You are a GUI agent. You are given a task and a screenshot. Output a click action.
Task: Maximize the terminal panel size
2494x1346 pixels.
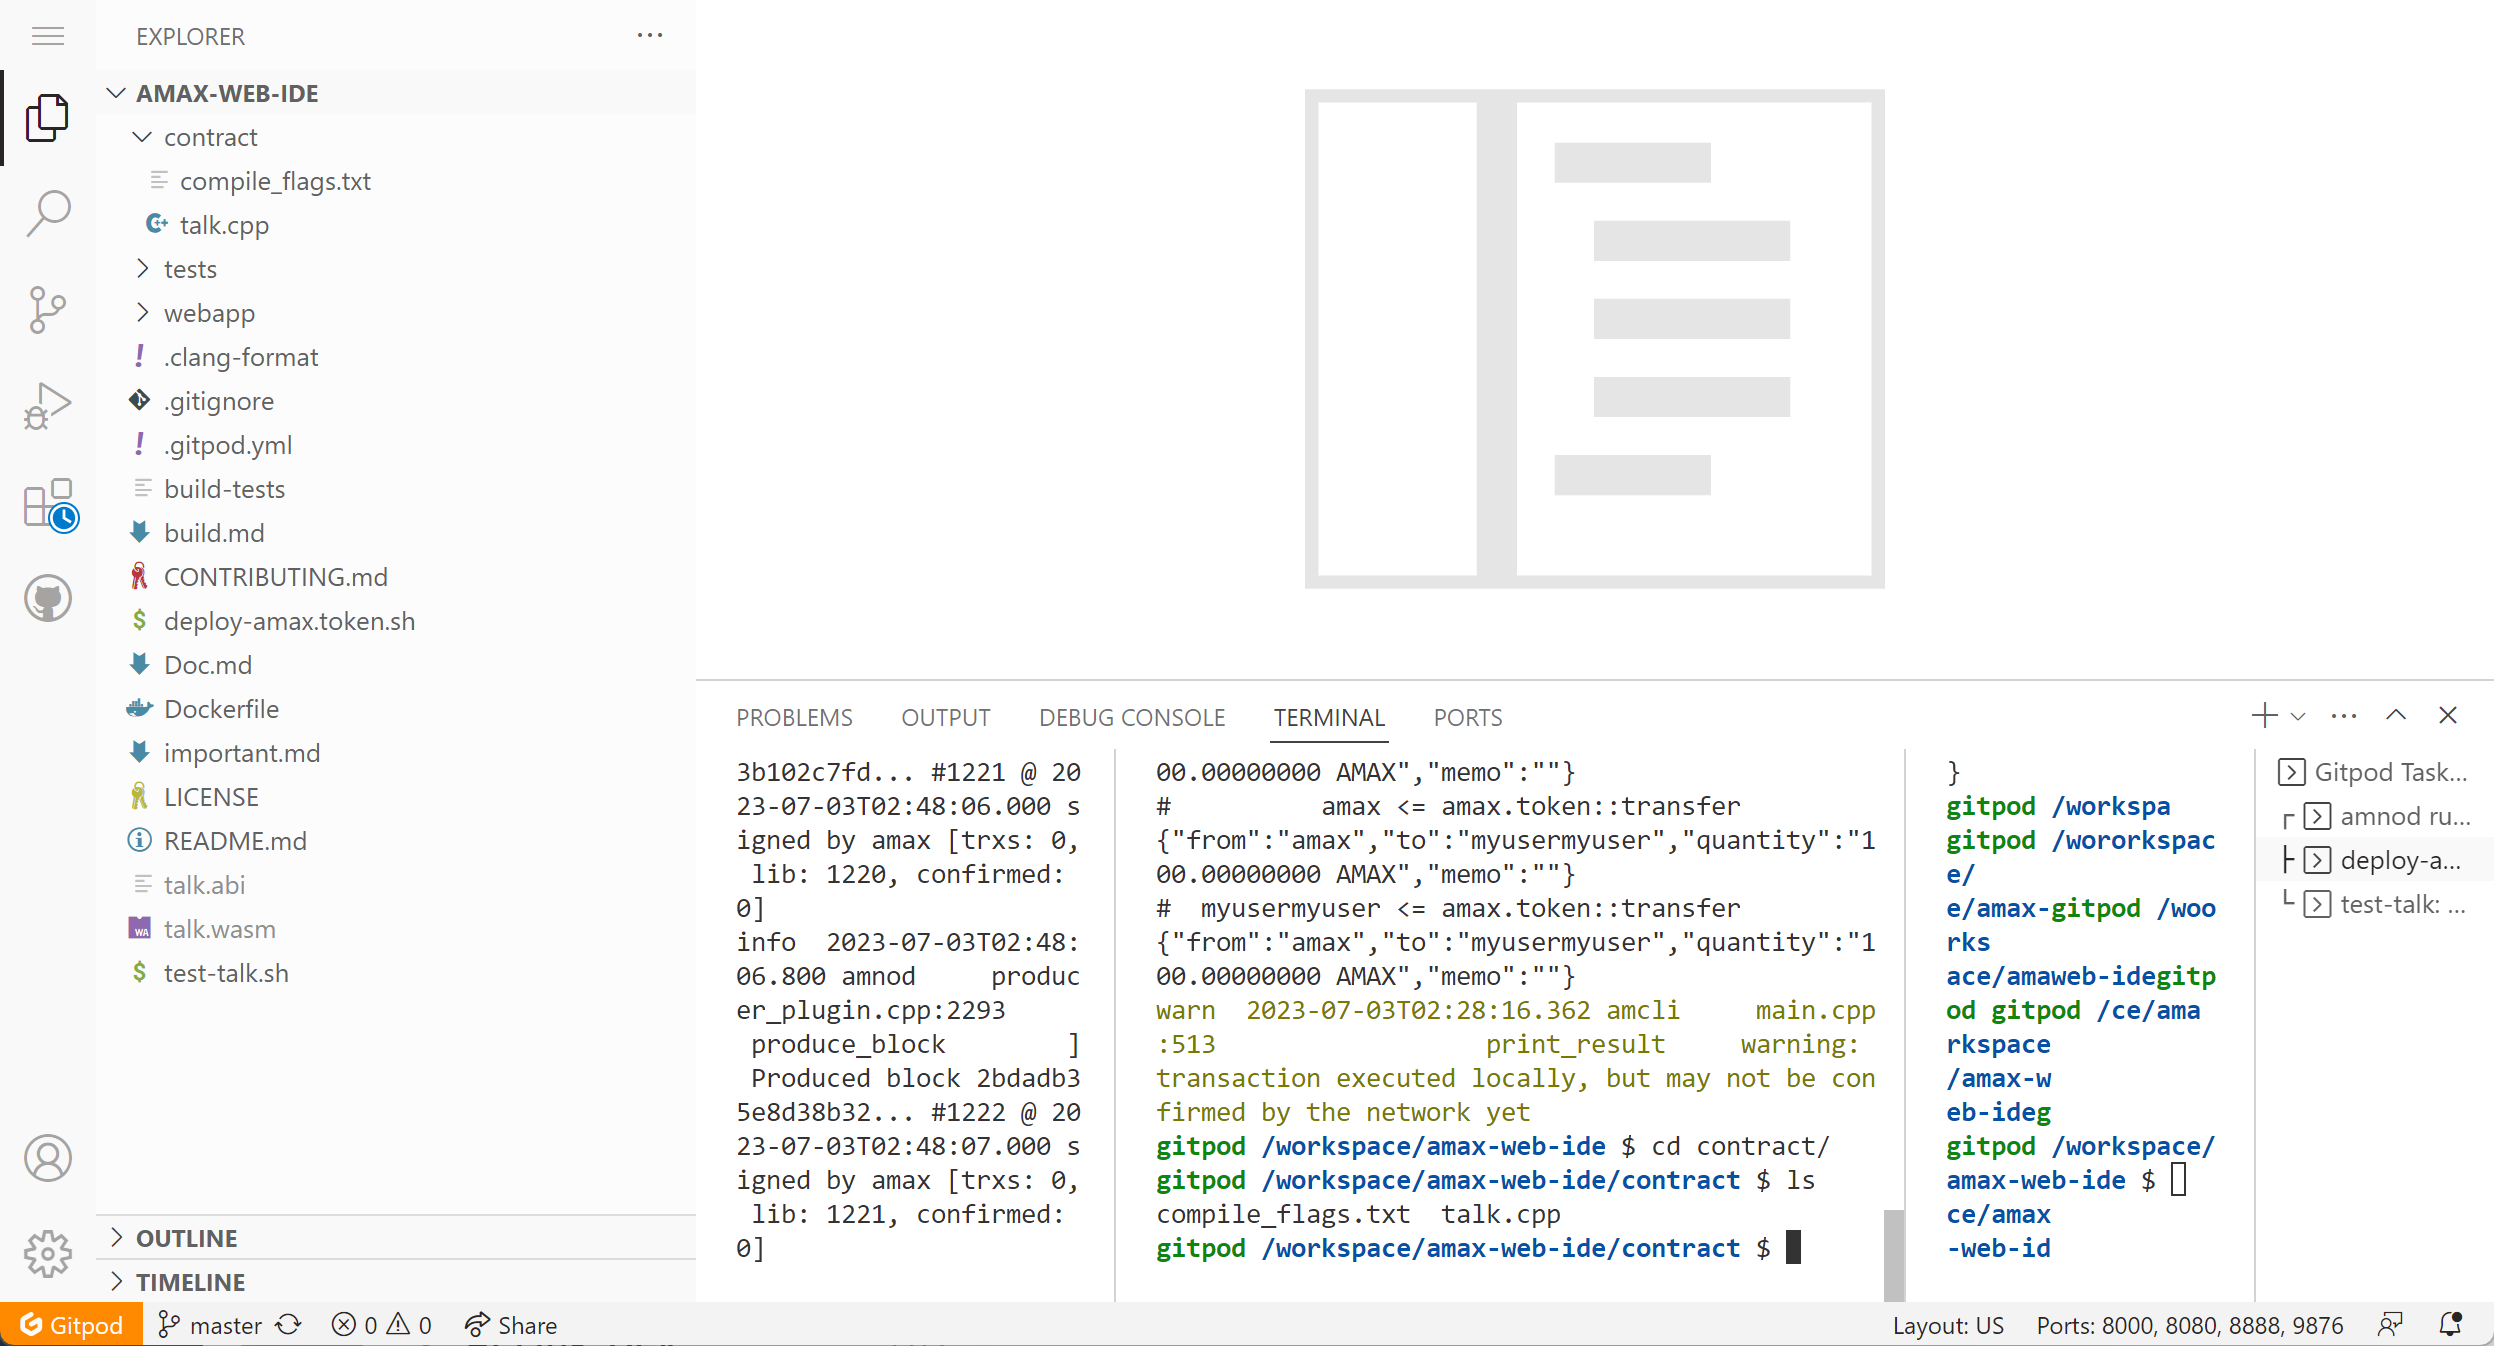2395,716
